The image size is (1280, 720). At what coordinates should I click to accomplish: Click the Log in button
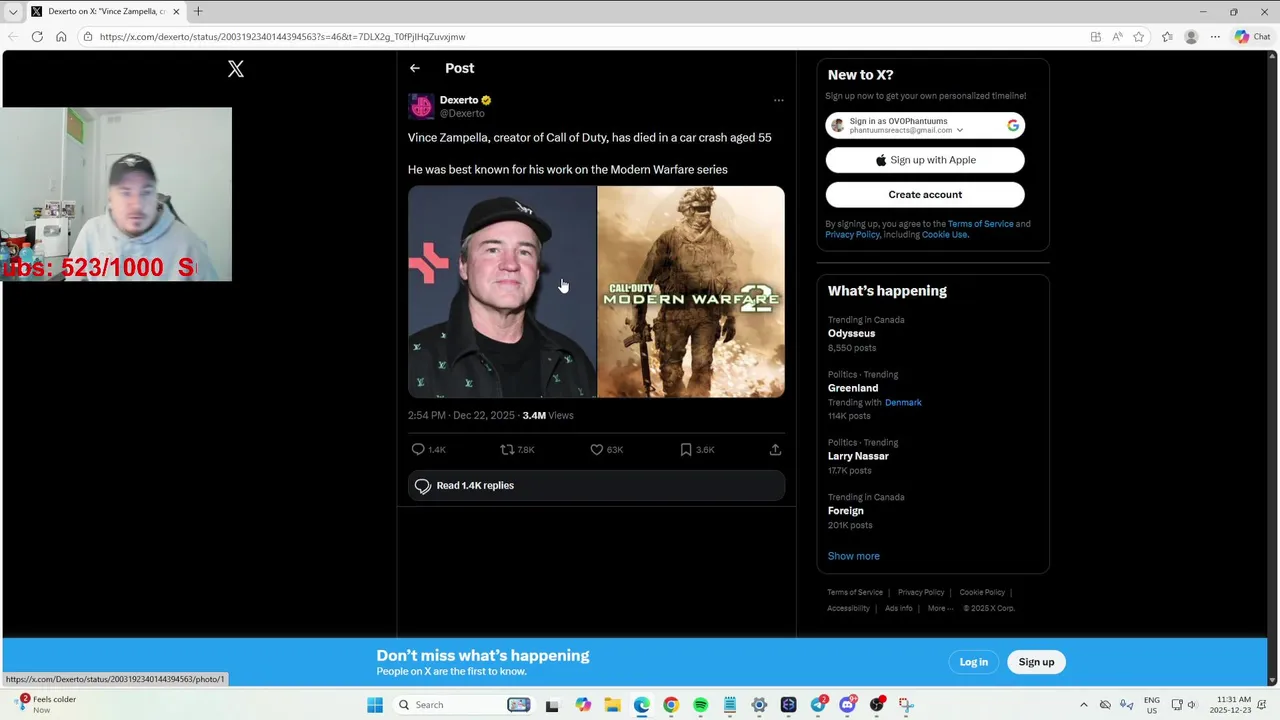973,662
